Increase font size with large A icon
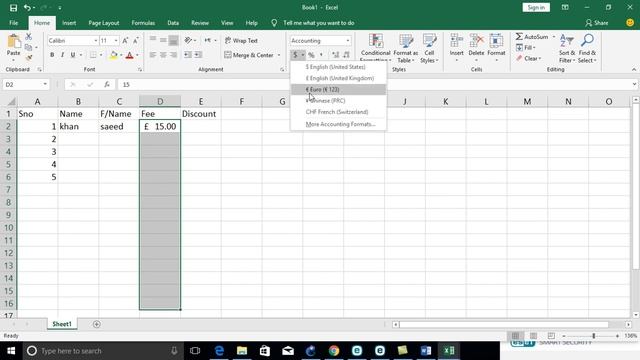This screenshot has width=640, height=360. (x=125, y=40)
